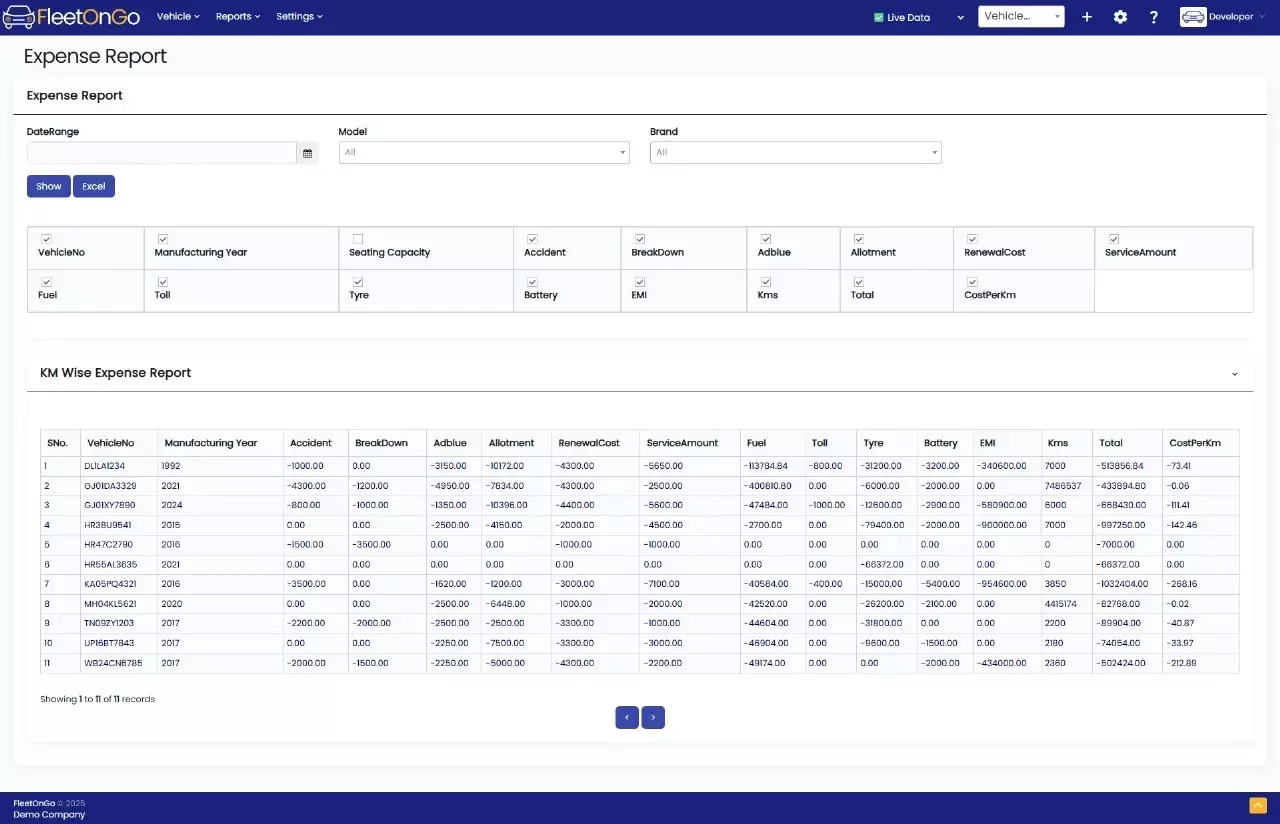This screenshot has width=1280, height=824.
Task: Open the DateRange calendar icon
Action: coord(307,153)
